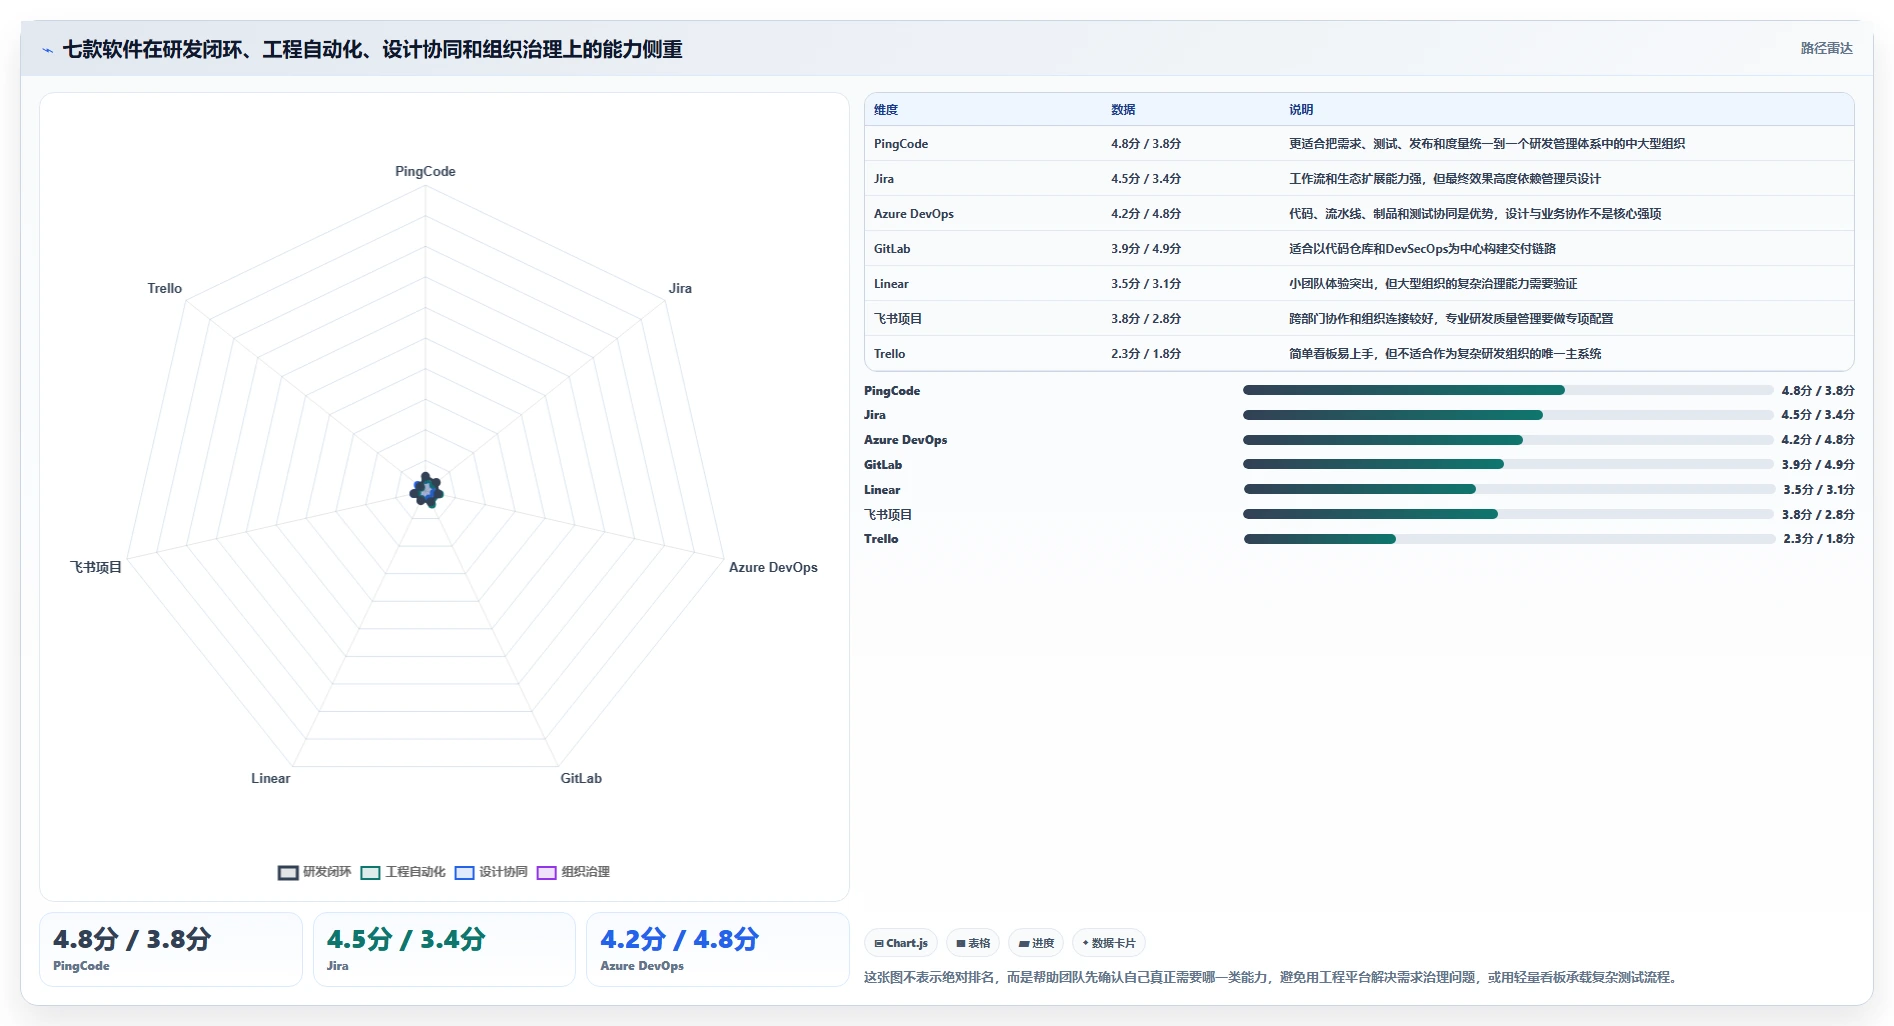The width and height of the screenshot is (1894, 1026).
Task: Toggle the 研发闭环 legend box
Action: [288, 873]
